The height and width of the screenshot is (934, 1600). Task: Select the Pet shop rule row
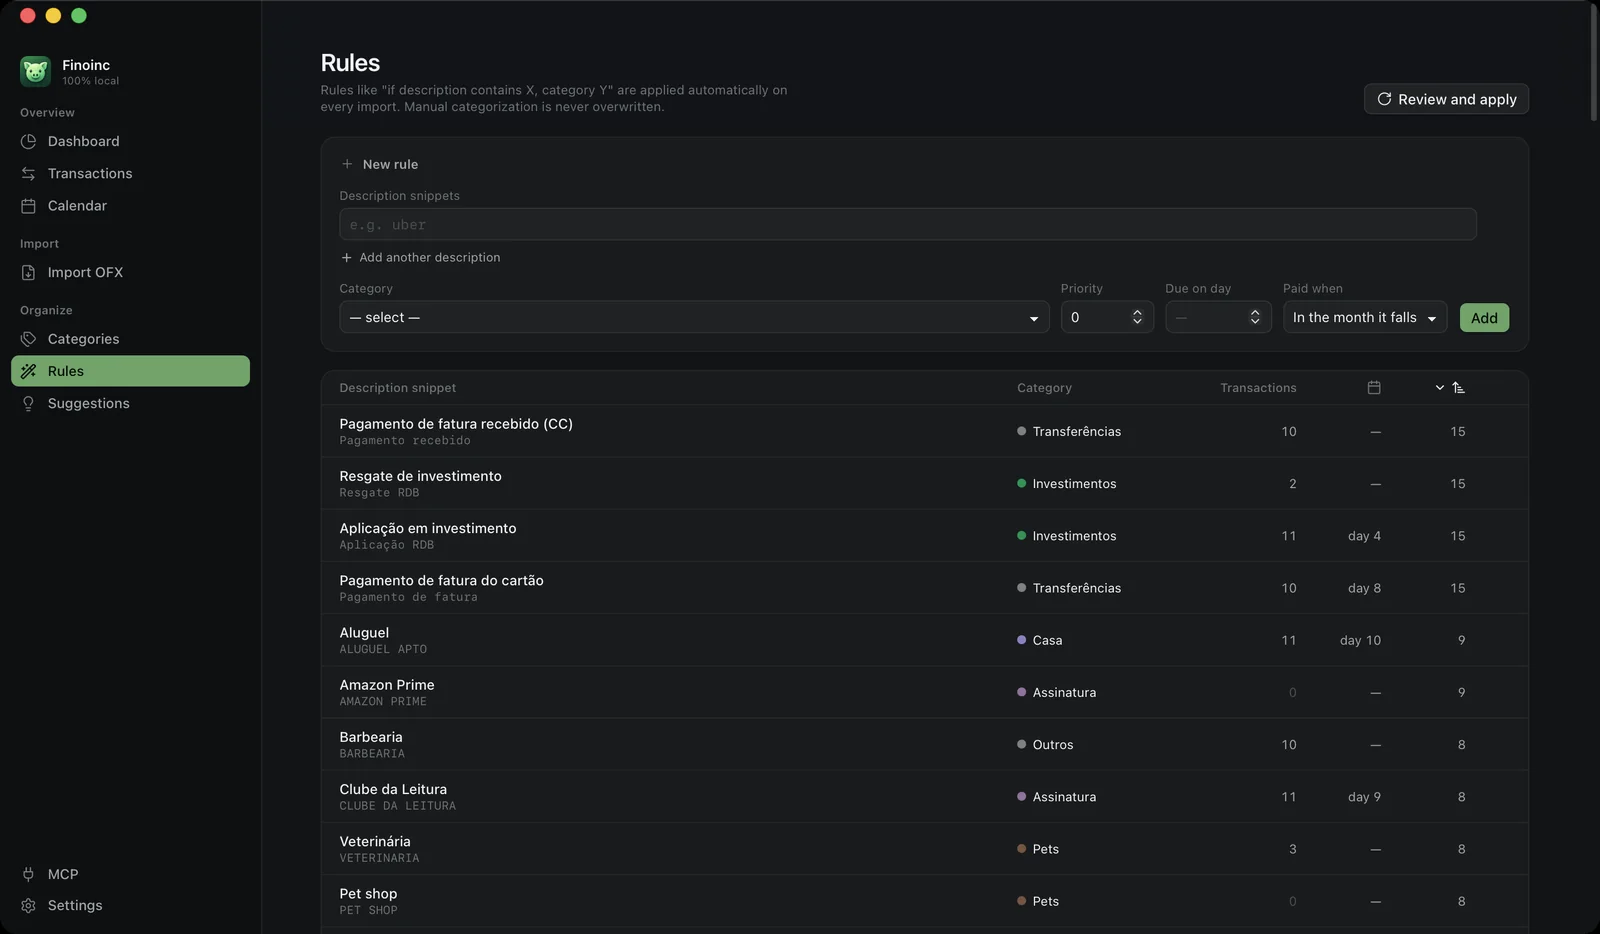(924, 901)
